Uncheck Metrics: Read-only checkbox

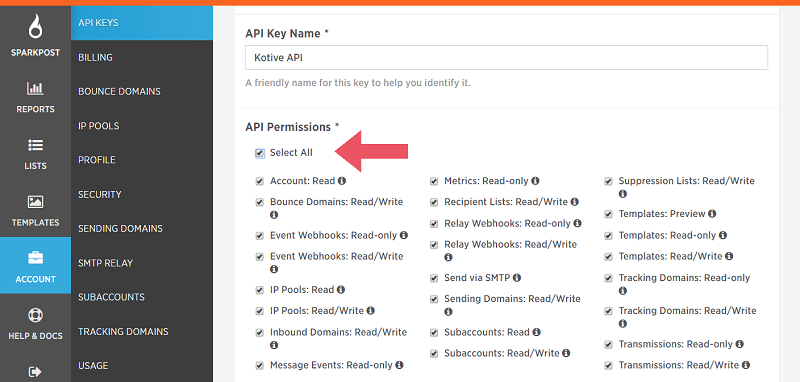[434, 182]
